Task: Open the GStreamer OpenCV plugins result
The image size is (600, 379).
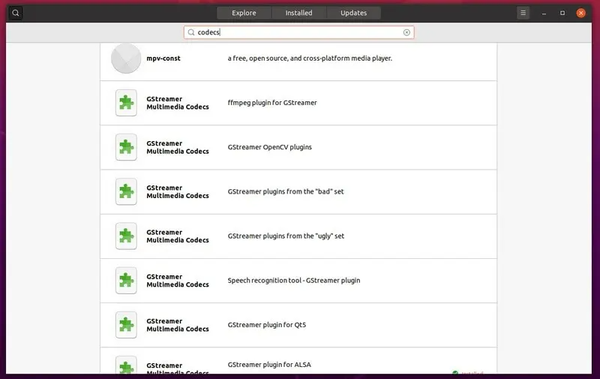Action: pos(298,147)
